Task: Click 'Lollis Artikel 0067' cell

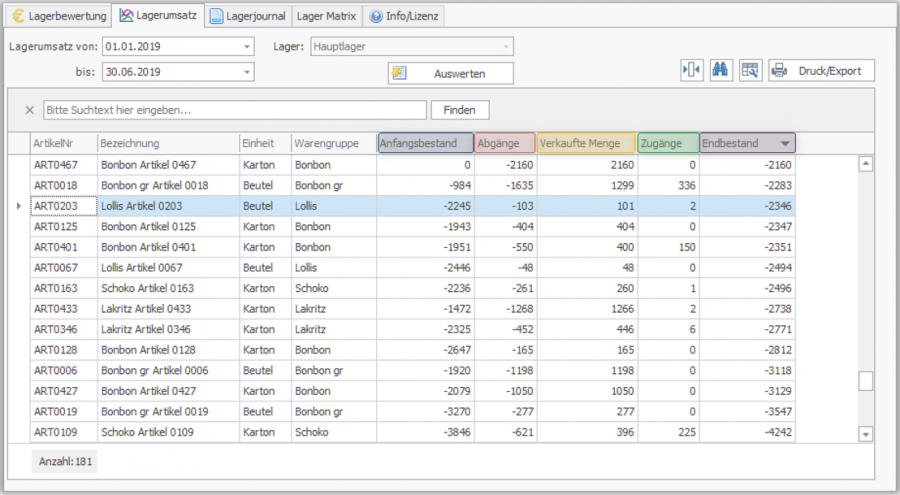Action: click(x=168, y=268)
